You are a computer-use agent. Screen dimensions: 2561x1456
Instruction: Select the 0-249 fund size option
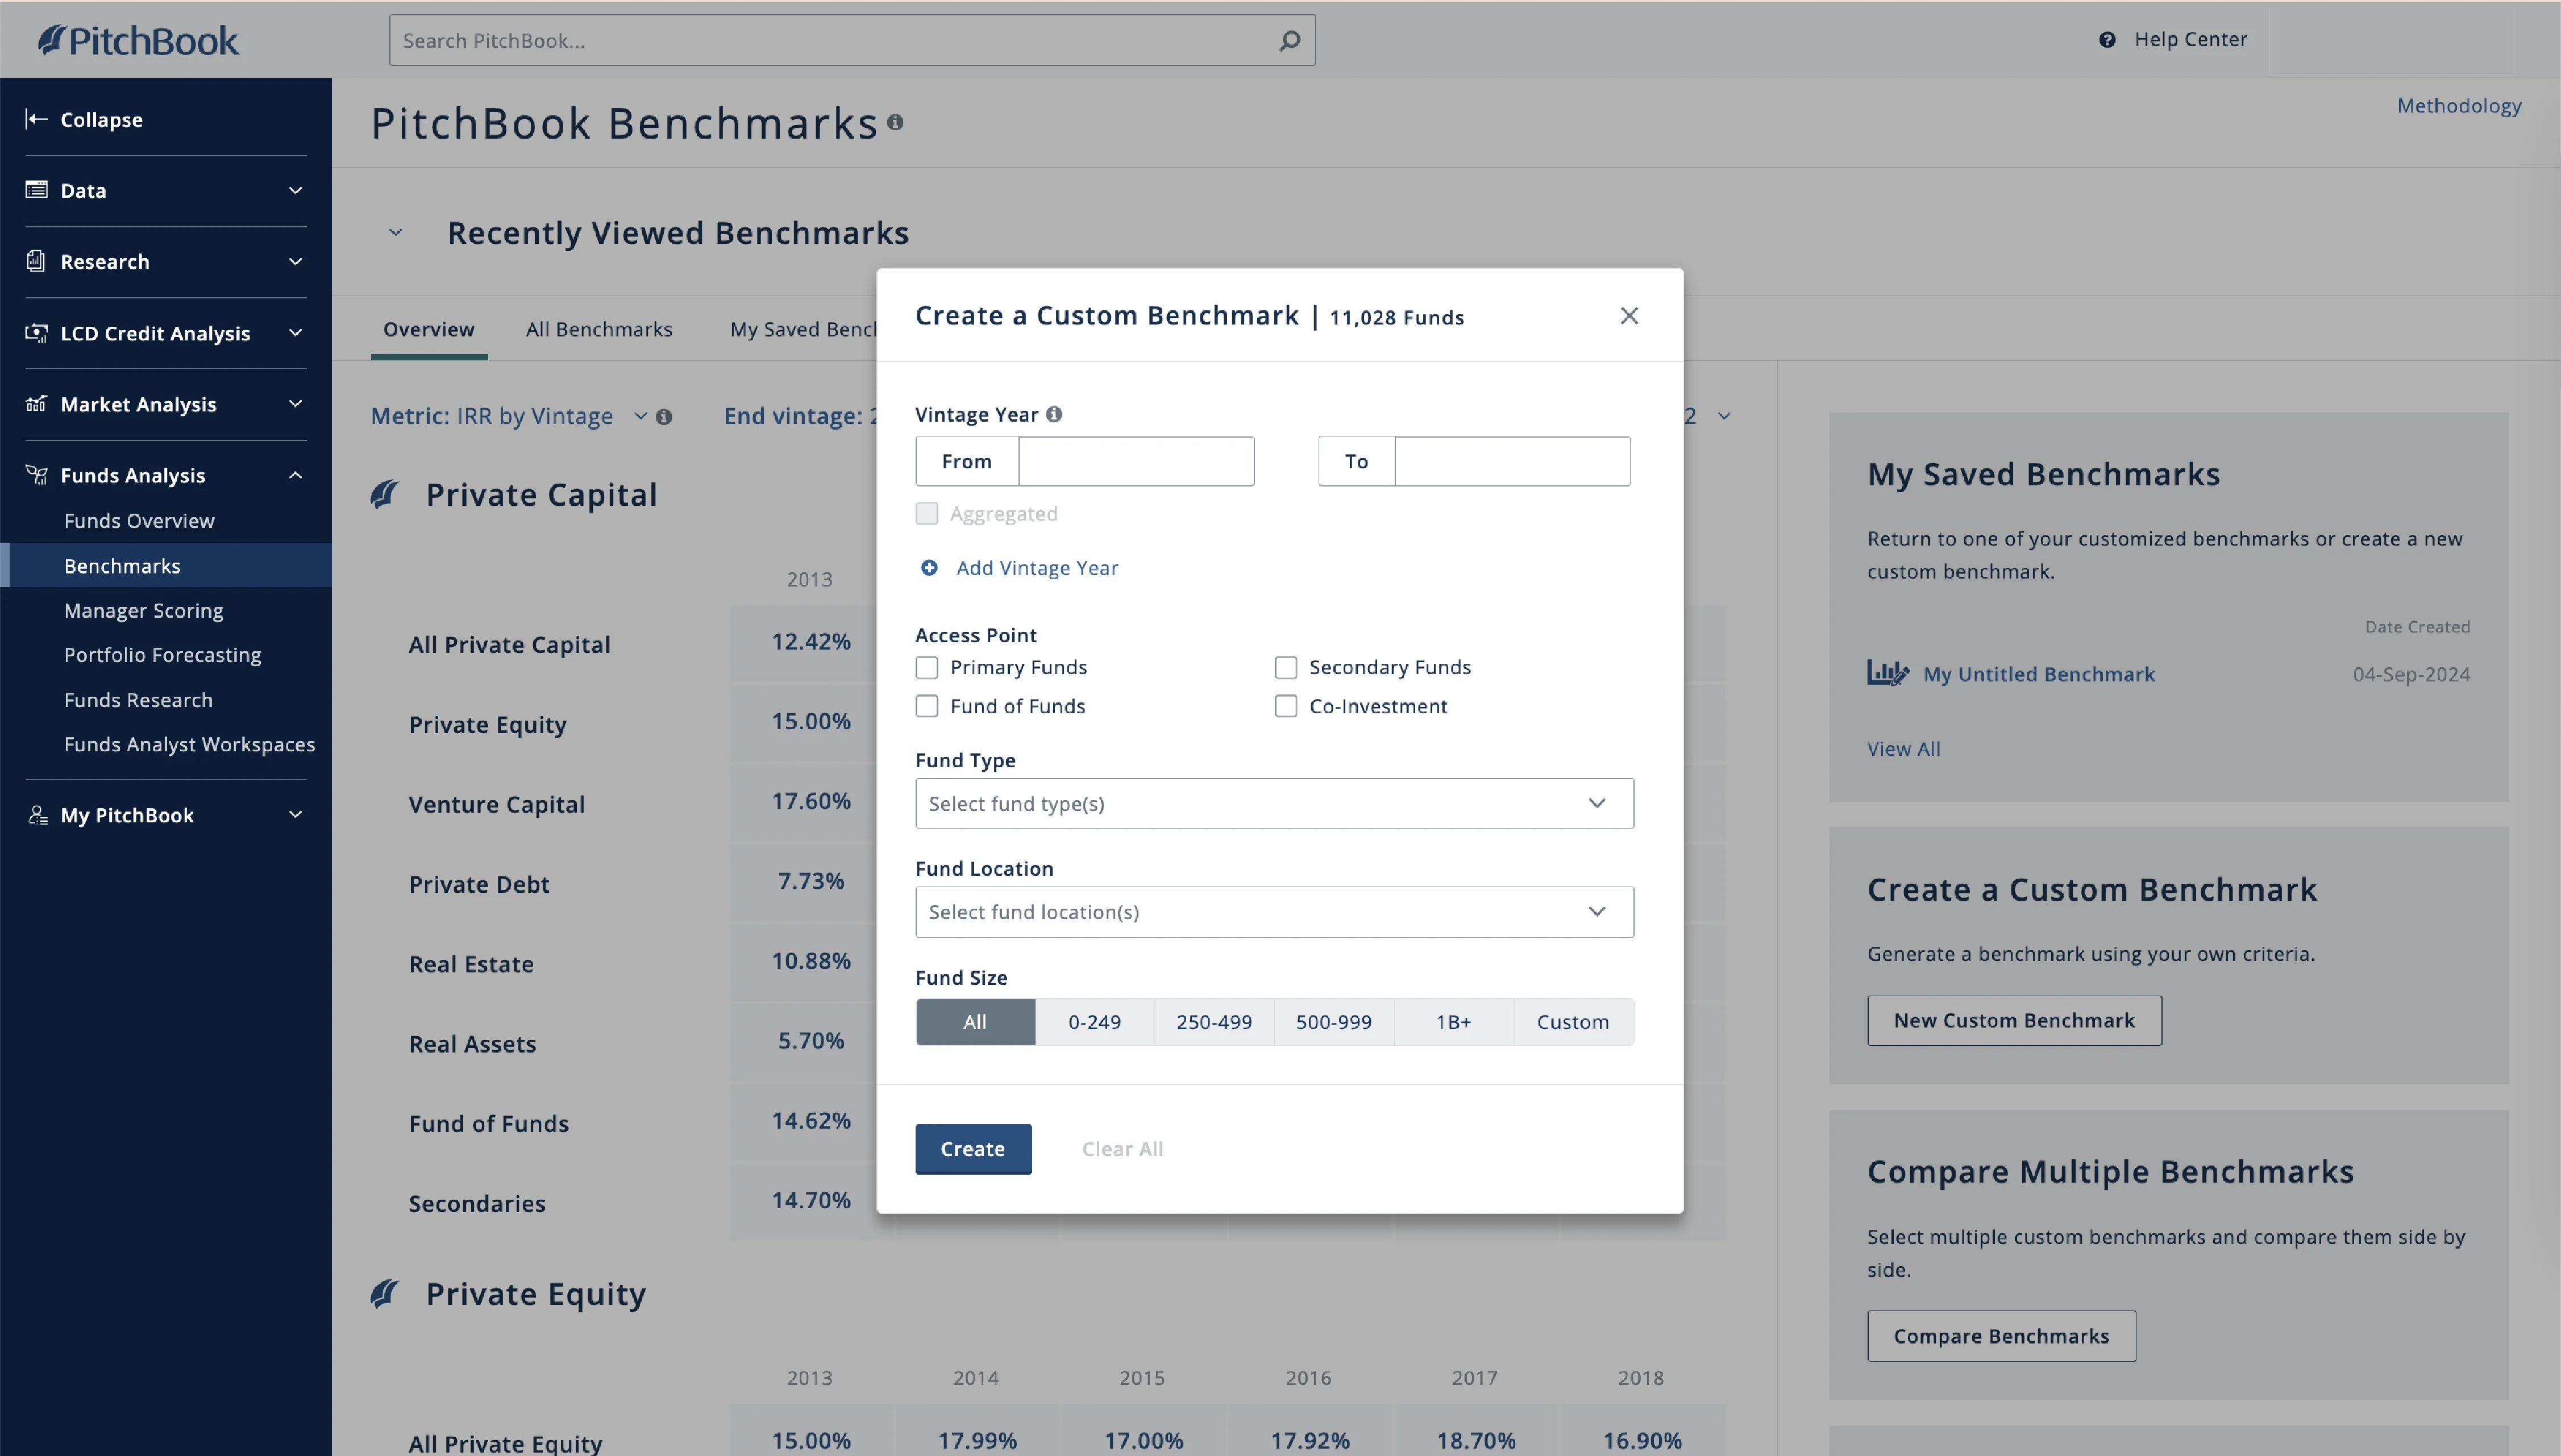(1095, 1022)
